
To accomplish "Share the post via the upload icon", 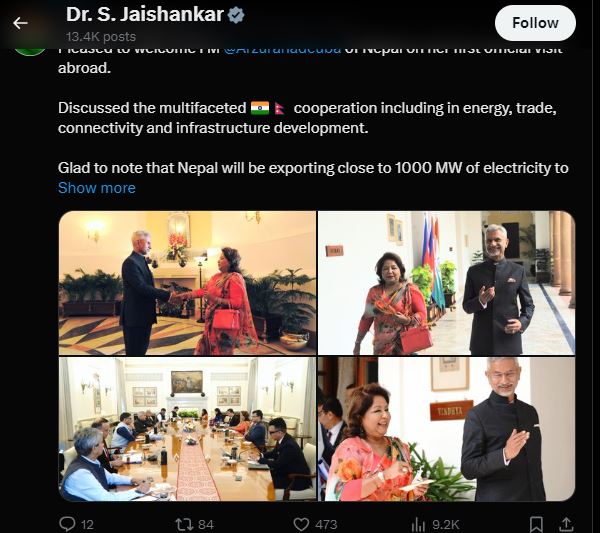I will 567,524.
